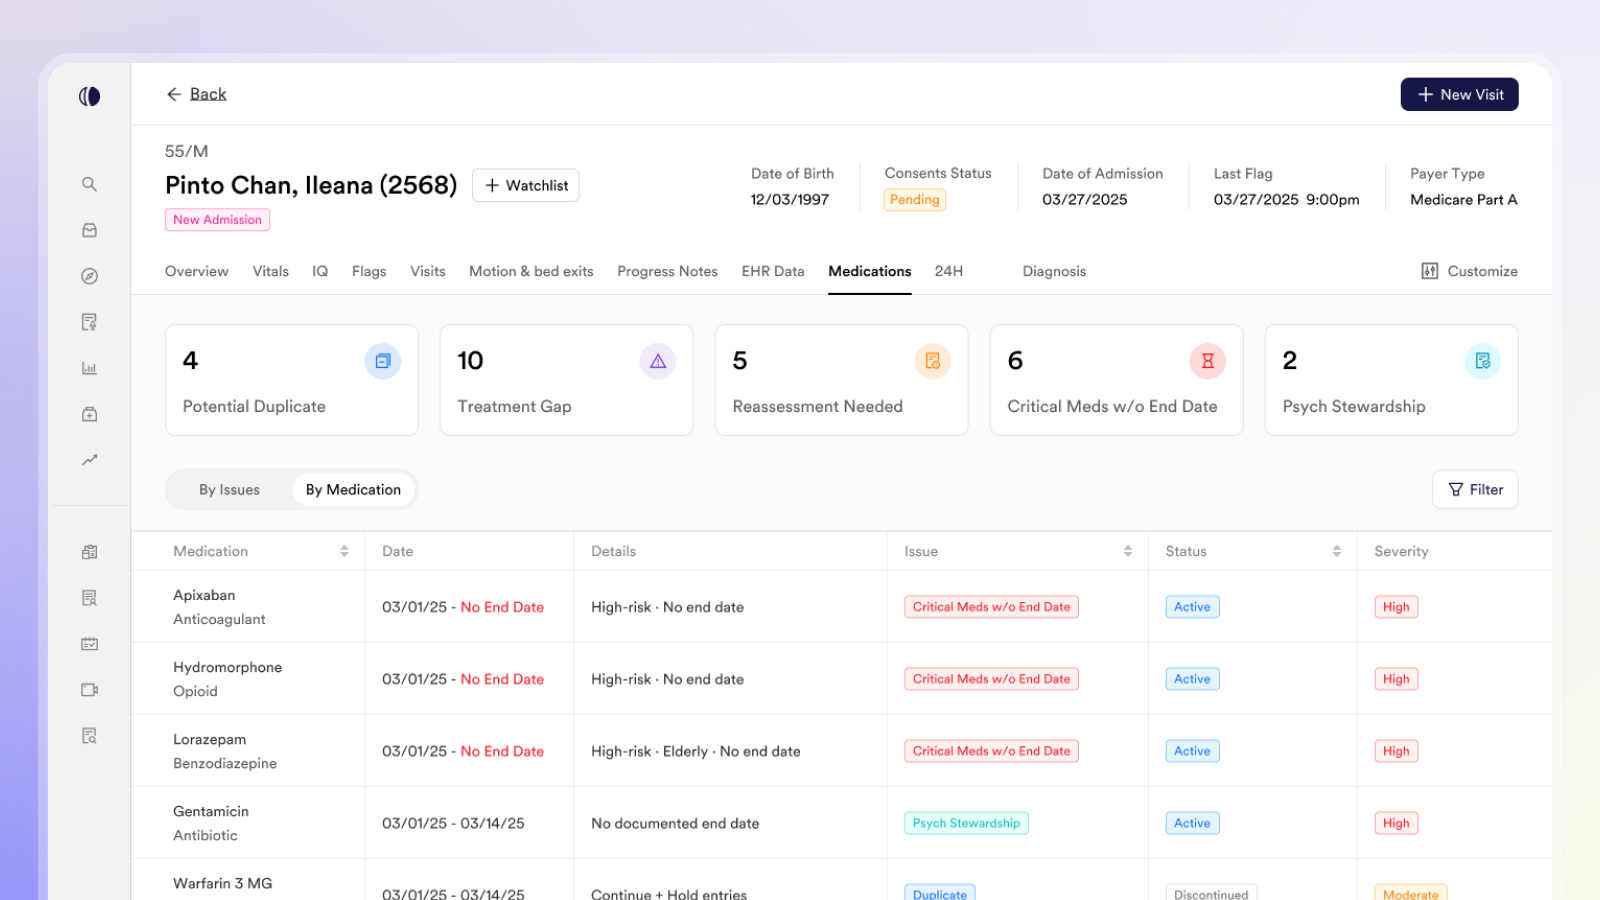The height and width of the screenshot is (900, 1600).
Task: Open the calendar checklist icon in the sidebar
Action: click(89, 644)
